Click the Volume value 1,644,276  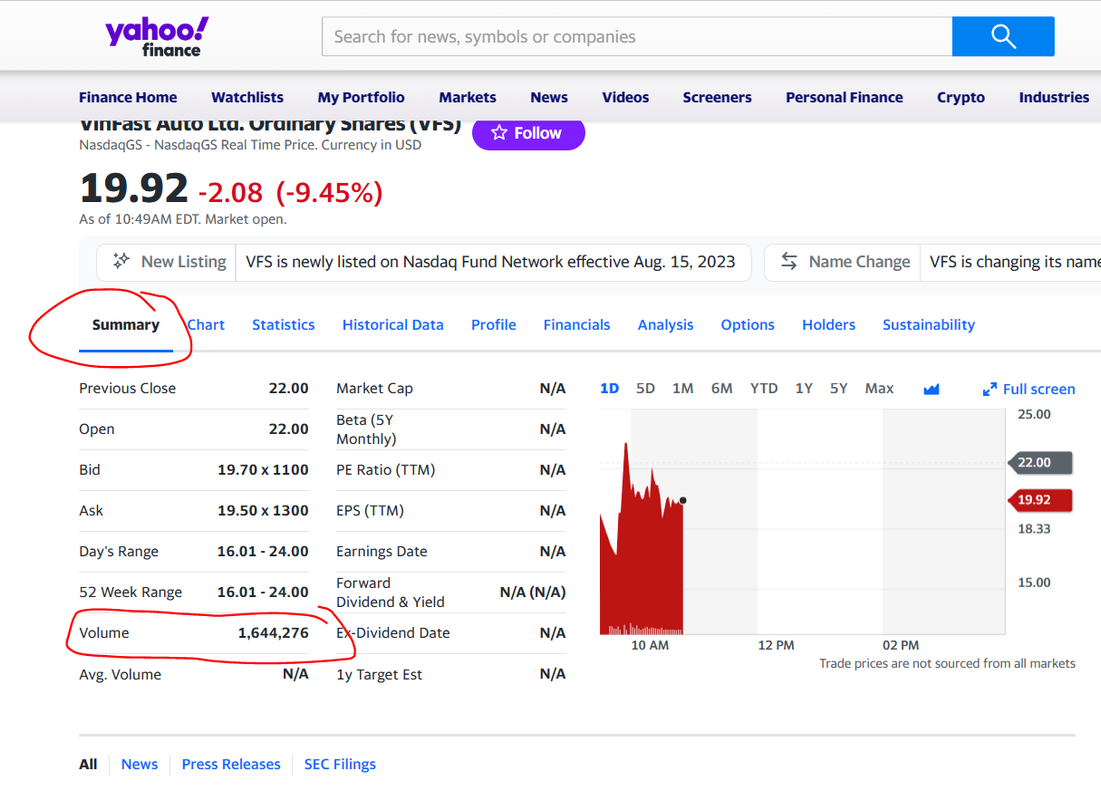click(273, 633)
